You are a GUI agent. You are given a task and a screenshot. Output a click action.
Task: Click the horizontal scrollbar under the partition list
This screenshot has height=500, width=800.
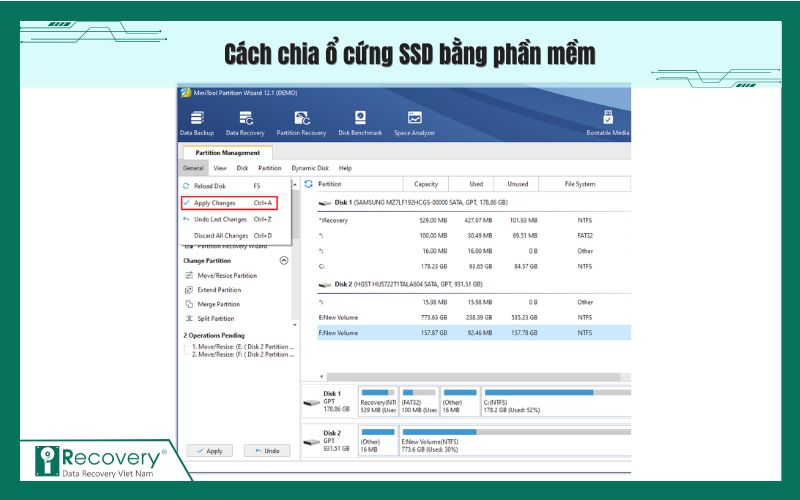click(473, 377)
